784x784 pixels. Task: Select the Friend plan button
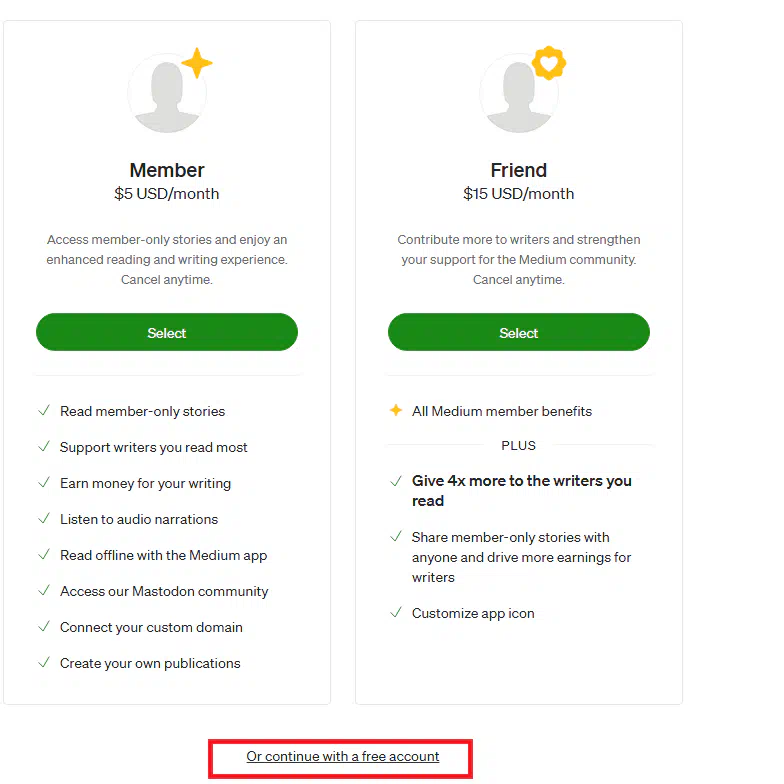[x=519, y=332]
